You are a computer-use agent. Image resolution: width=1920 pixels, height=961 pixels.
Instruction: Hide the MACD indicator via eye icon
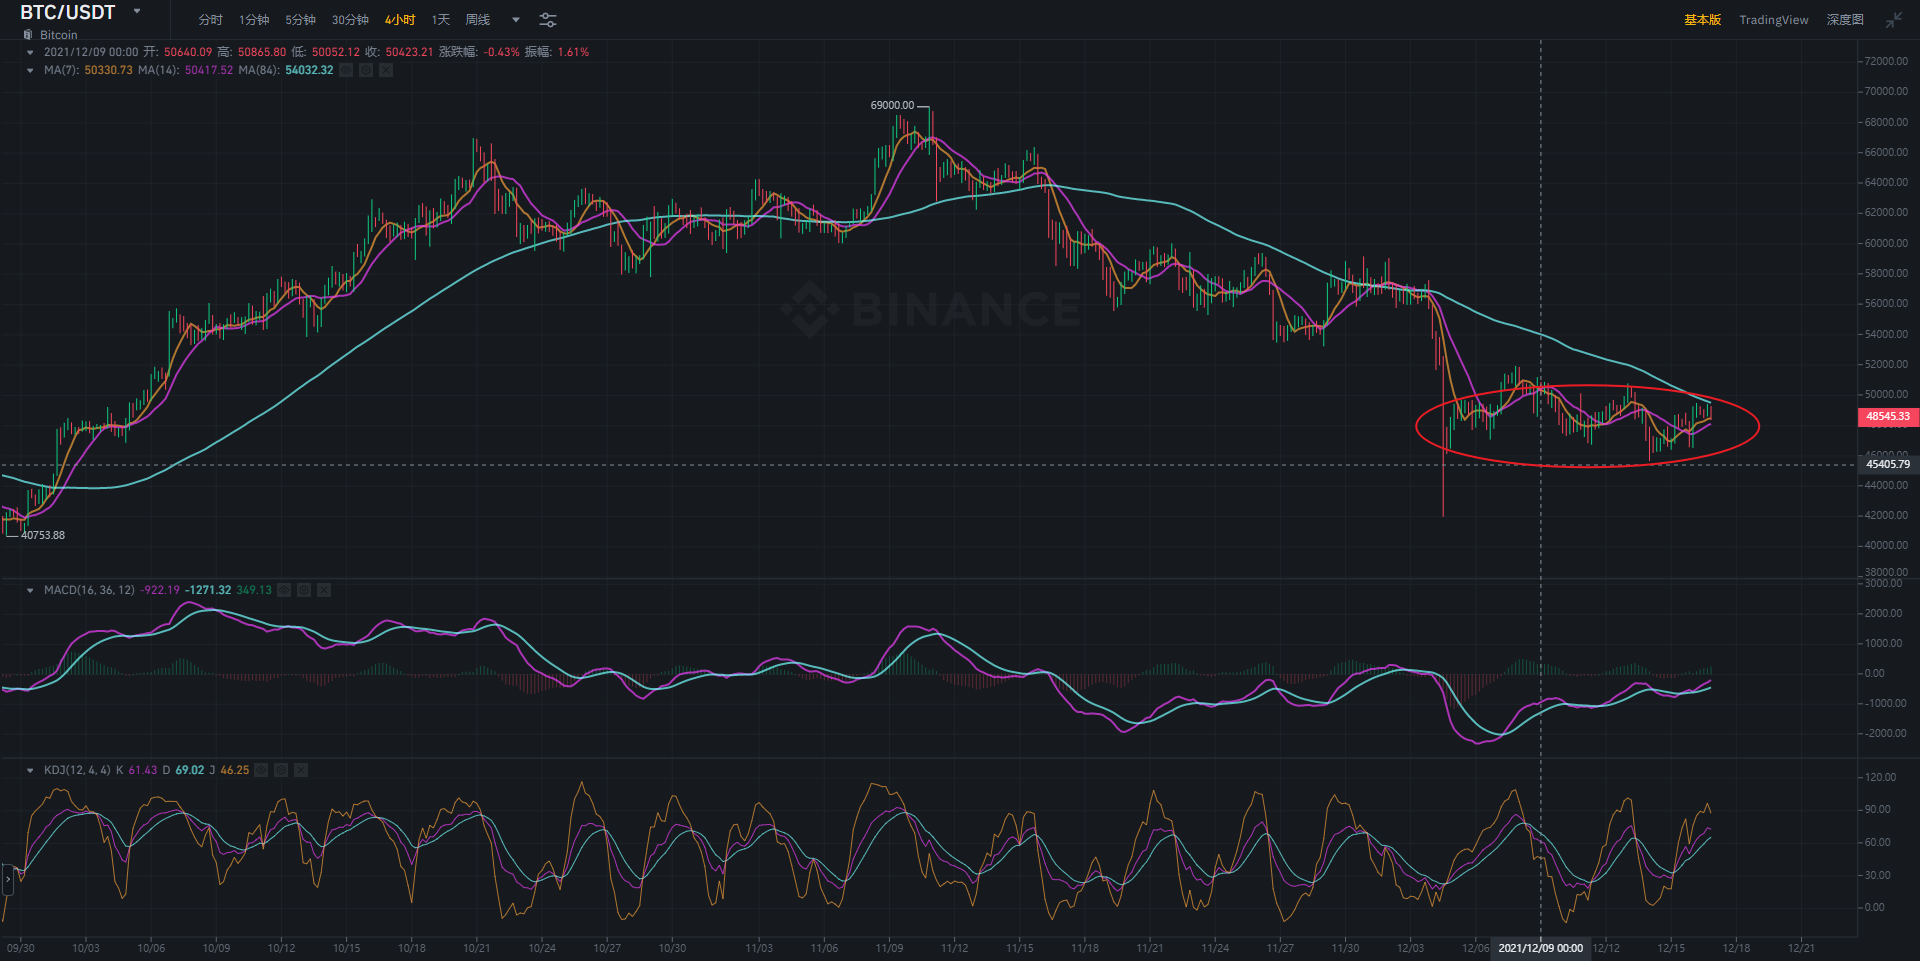(x=284, y=590)
